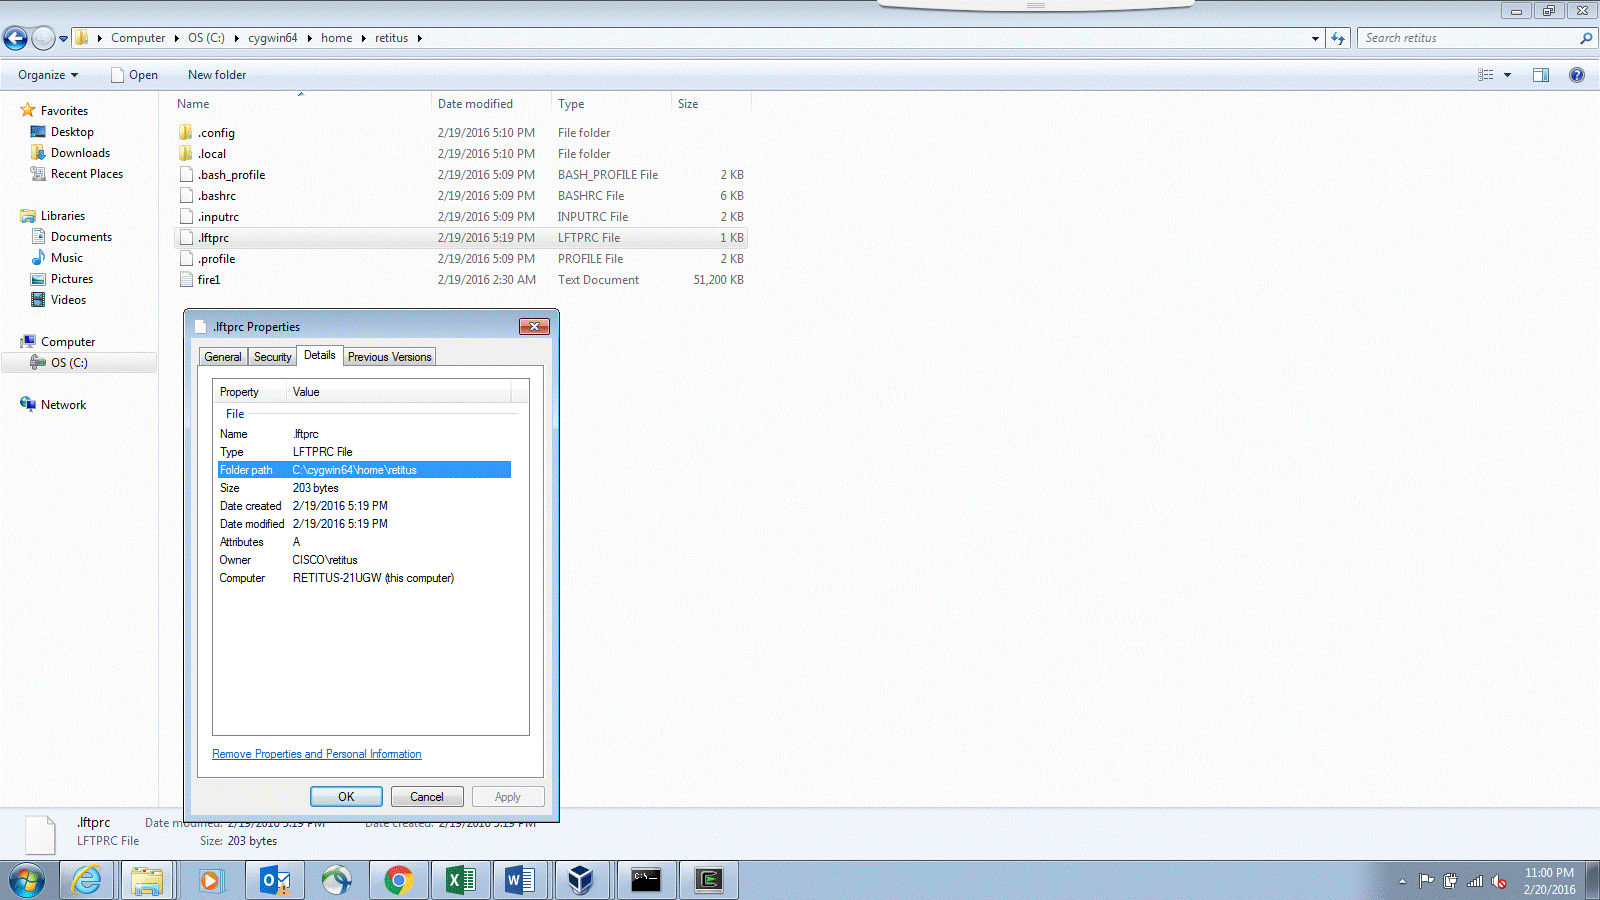Open recent locations dropdown arrow
Screen dimensions: 1600x900
pyautogui.click(x=63, y=39)
